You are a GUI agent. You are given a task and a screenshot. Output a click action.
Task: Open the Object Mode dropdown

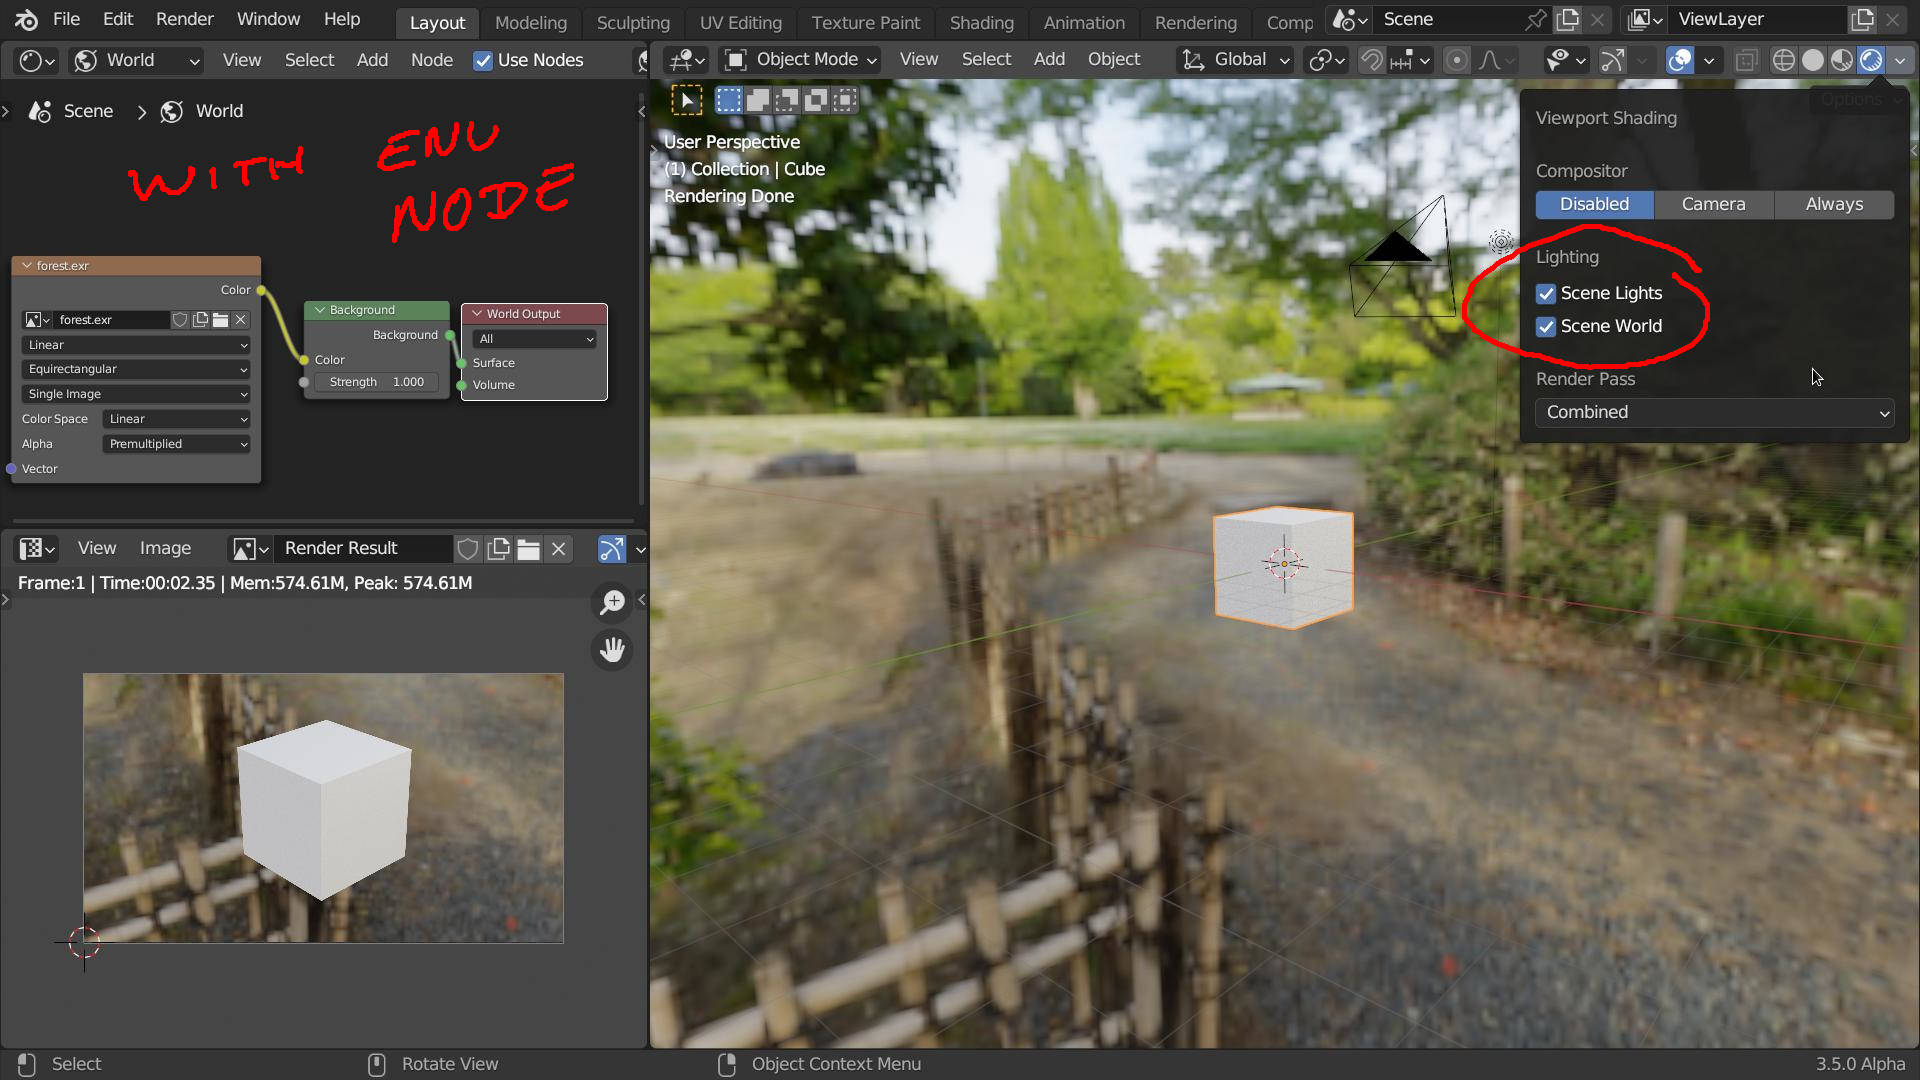pyautogui.click(x=799, y=59)
